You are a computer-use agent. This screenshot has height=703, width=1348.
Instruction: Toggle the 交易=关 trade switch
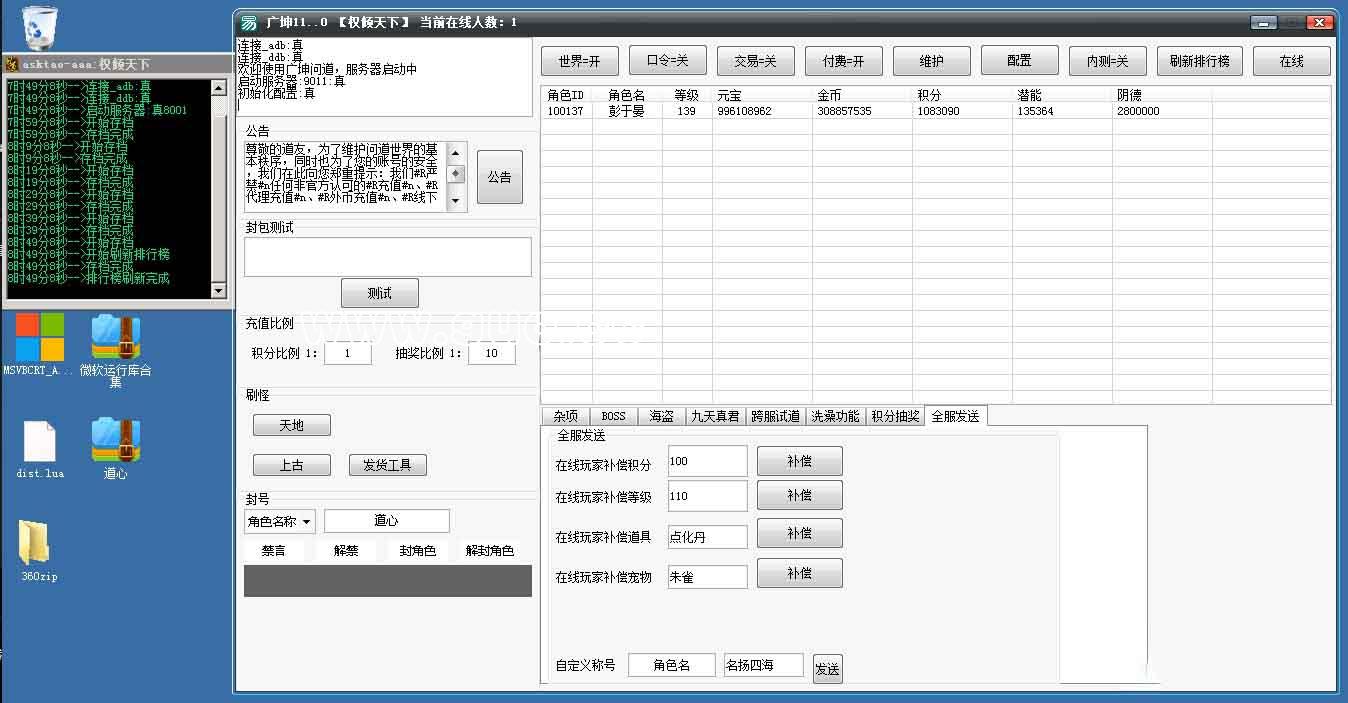(755, 61)
